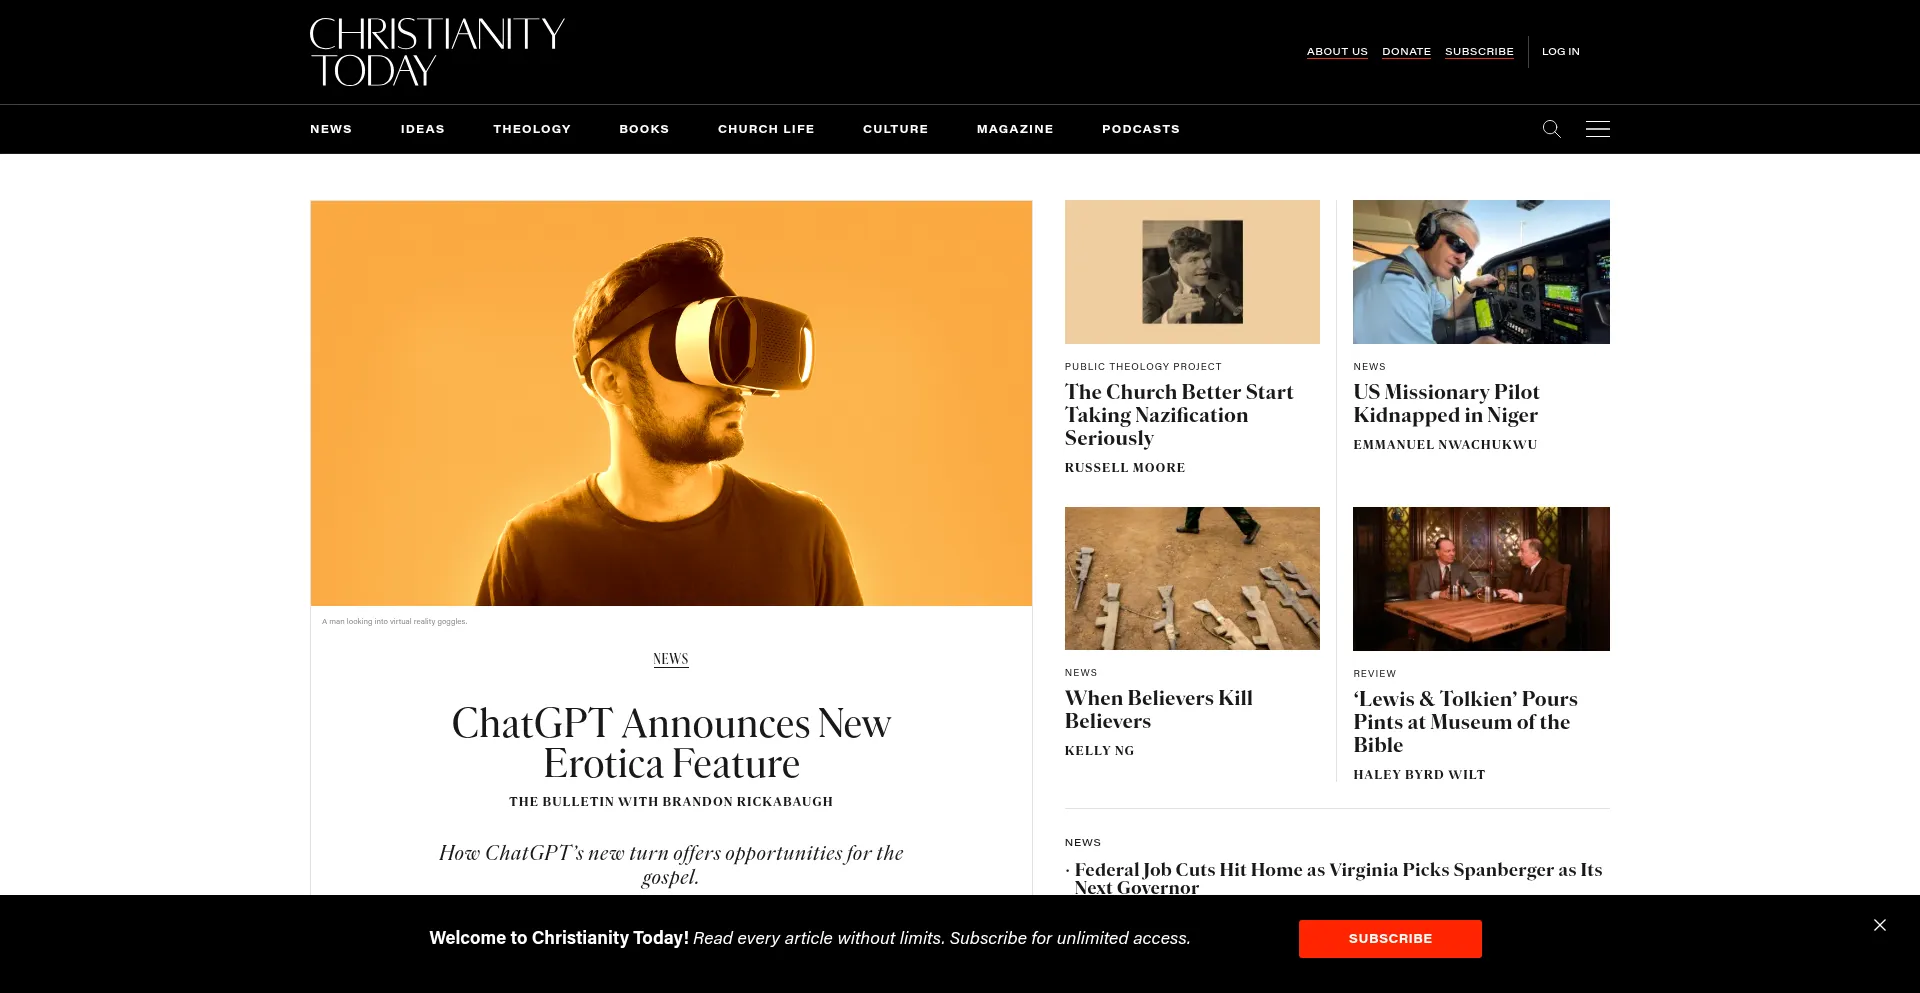Open the hamburger menu icon
The height and width of the screenshot is (993, 1920).
point(1597,129)
